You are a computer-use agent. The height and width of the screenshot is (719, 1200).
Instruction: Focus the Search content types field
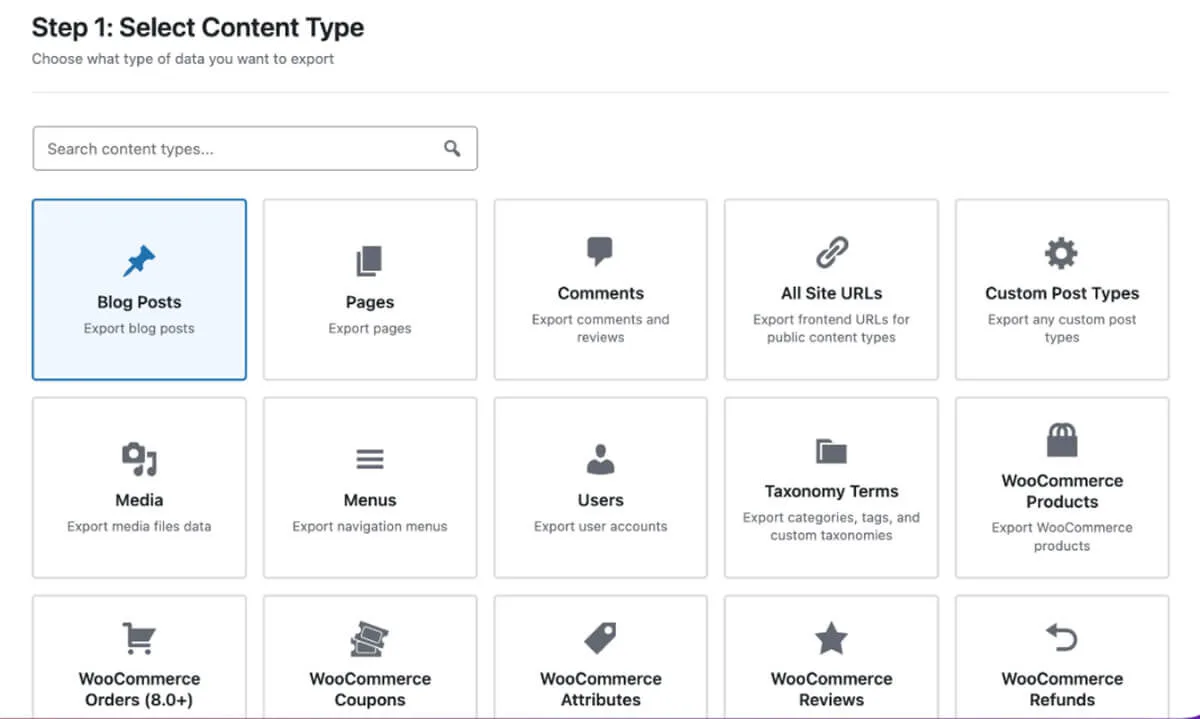tap(255, 148)
